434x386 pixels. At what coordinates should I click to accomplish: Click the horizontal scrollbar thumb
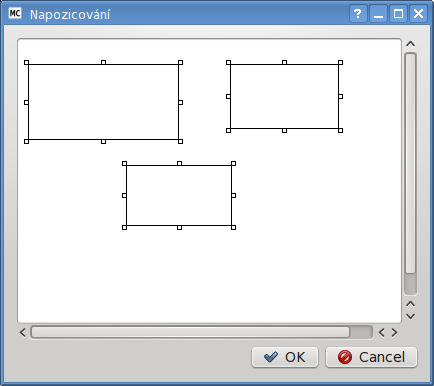190,332
